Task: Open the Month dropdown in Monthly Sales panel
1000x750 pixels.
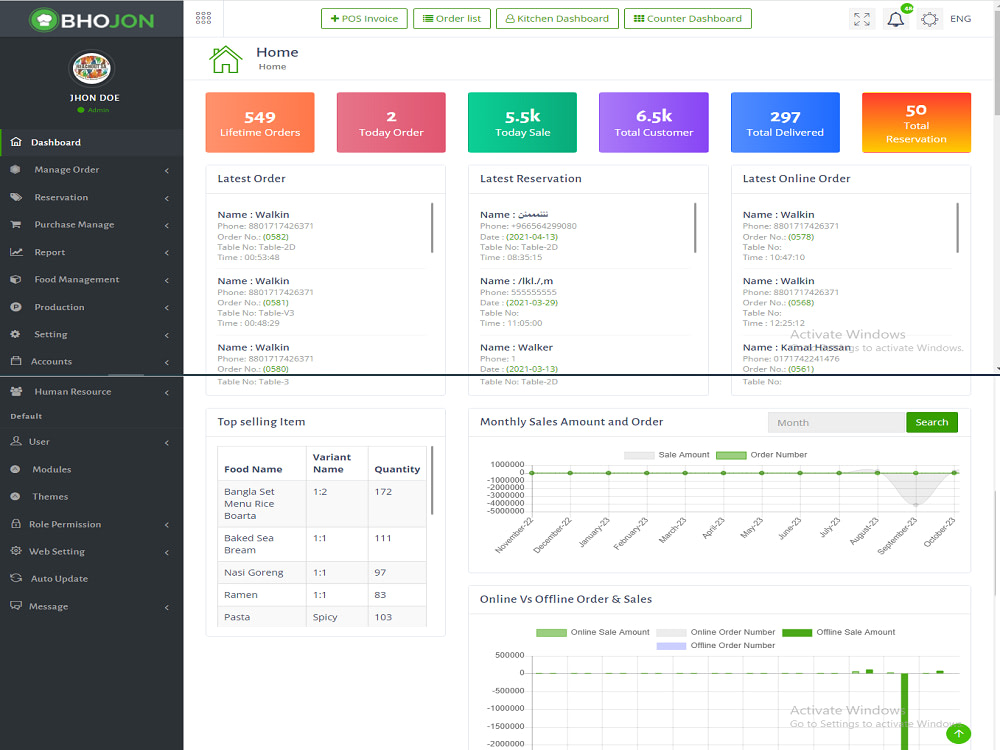Action: tap(836, 422)
